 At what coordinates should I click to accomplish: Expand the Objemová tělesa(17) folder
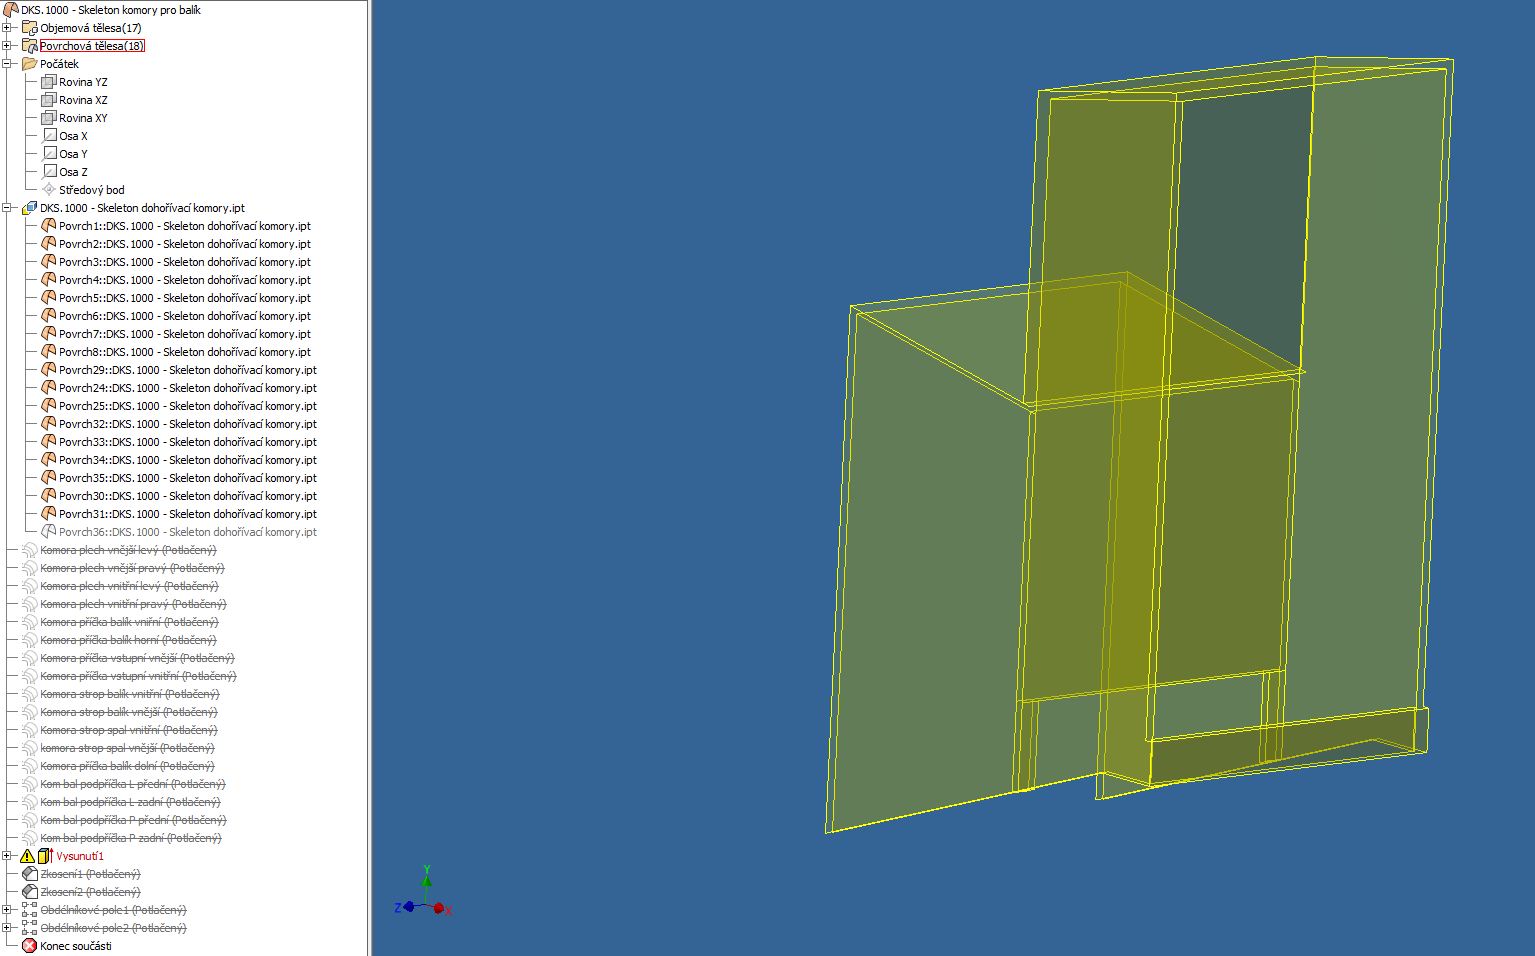coord(7,28)
